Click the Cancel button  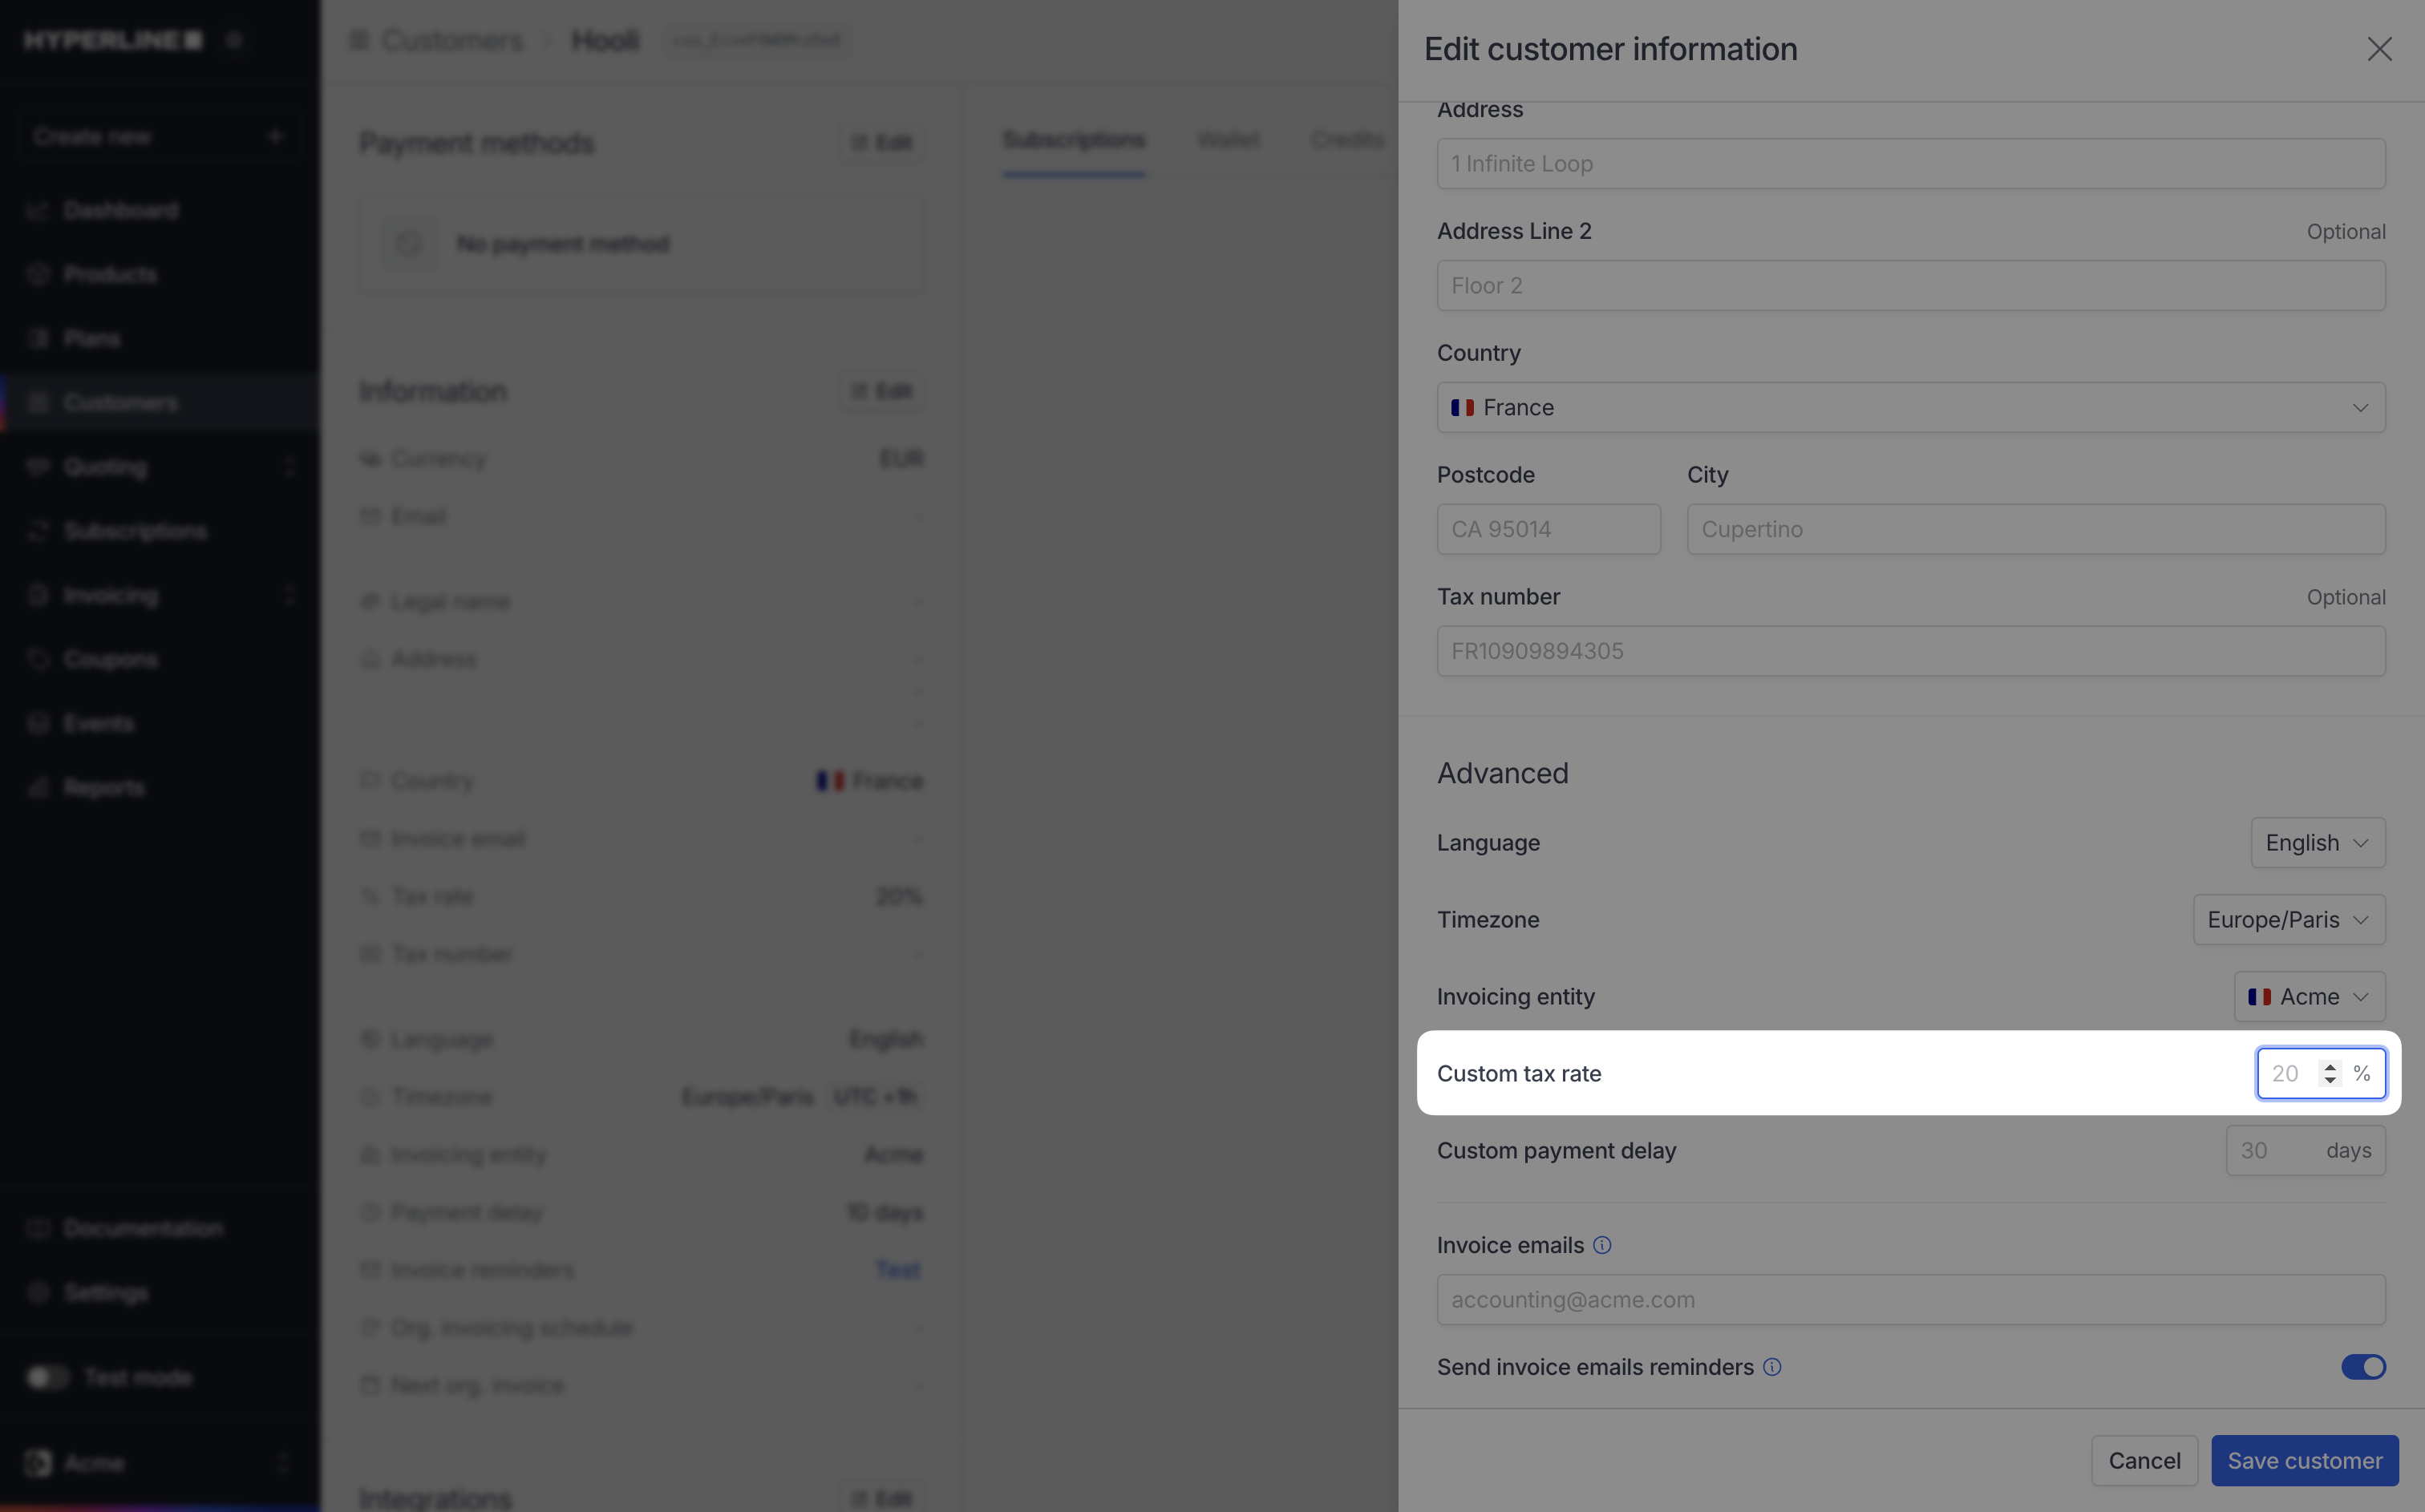pos(2144,1460)
